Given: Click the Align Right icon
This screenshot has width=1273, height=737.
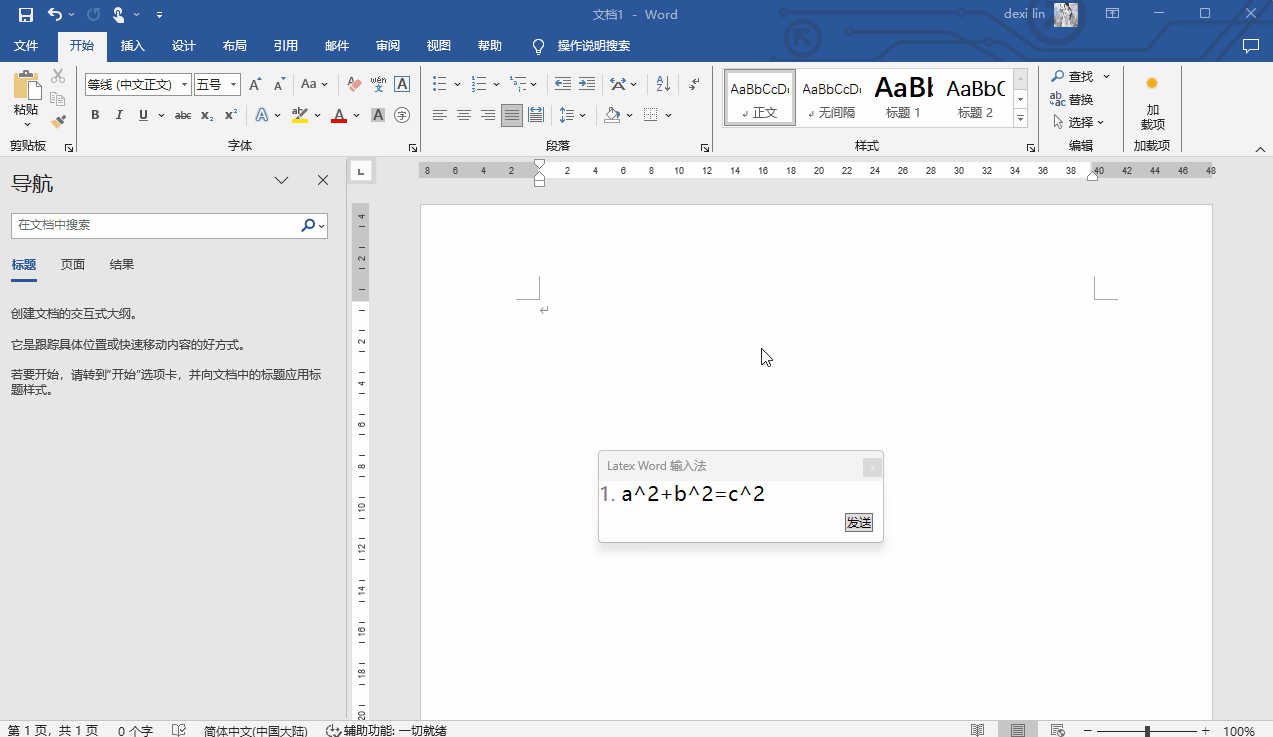Looking at the screenshot, I should [488, 116].
